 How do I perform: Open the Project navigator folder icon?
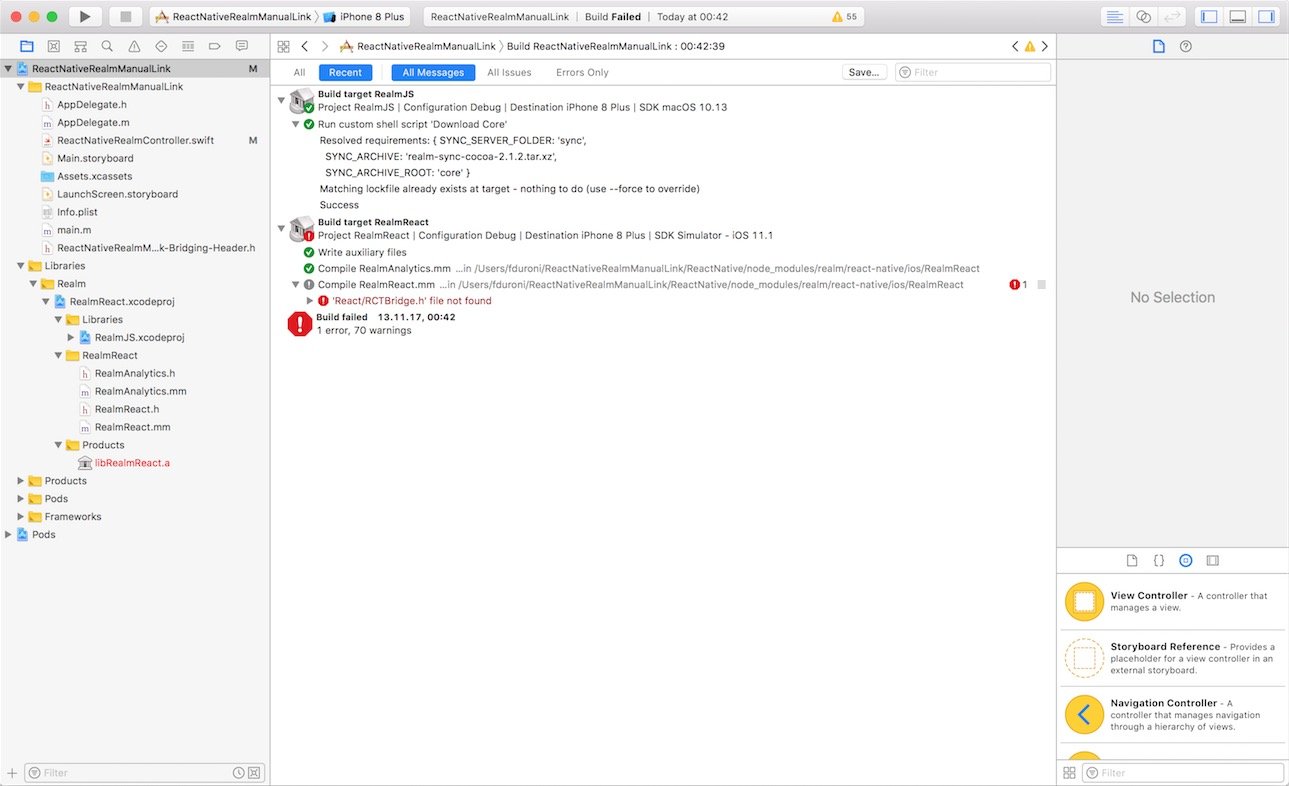point(26,46)
